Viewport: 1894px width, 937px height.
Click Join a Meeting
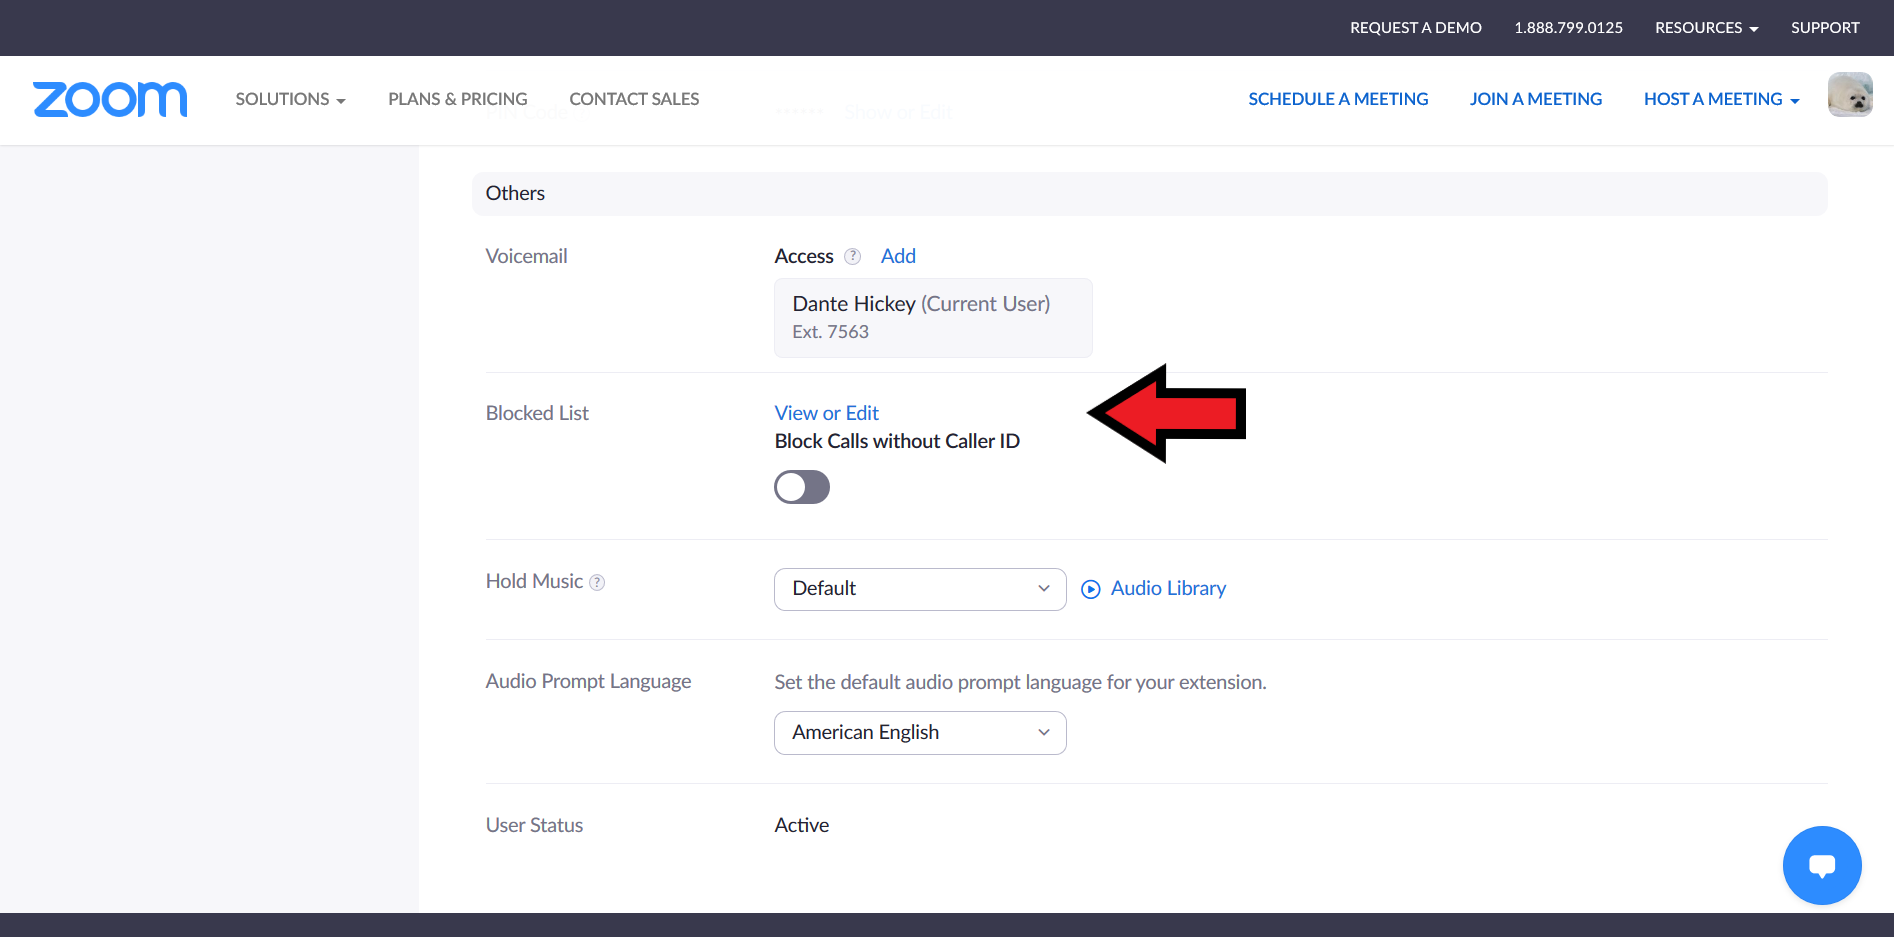tap(1535, 99)
